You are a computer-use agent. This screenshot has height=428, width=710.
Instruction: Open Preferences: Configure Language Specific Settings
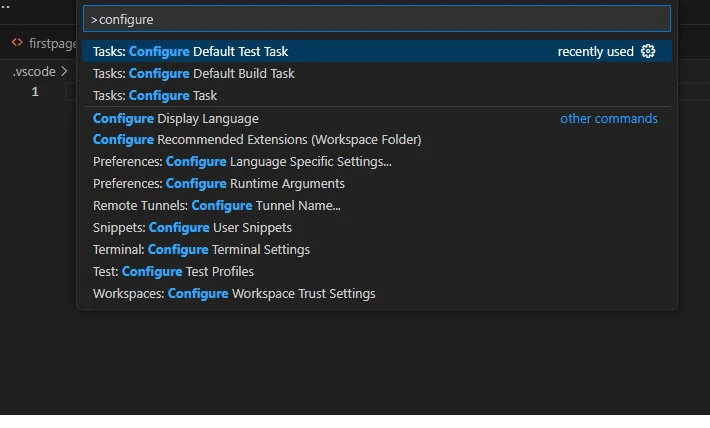tap(377, 162)
